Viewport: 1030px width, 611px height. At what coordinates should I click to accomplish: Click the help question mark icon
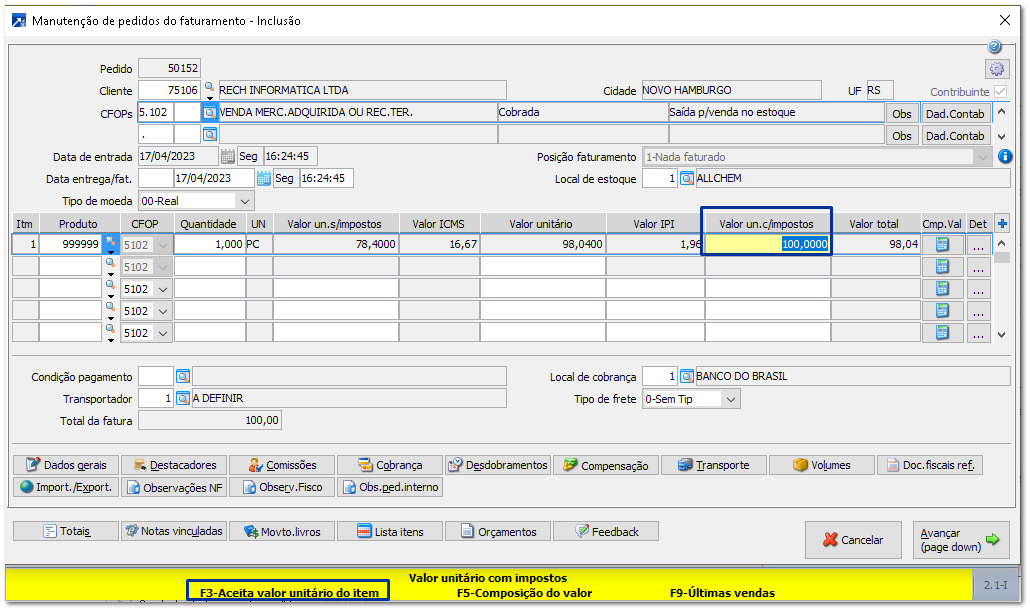point(994,47)
